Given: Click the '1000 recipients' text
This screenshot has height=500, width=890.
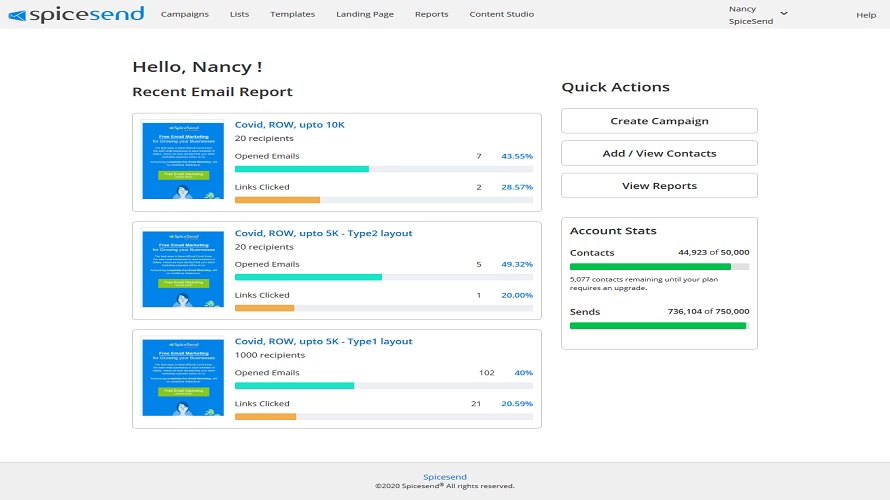Looking at the screenshot, I should point(270,355).
